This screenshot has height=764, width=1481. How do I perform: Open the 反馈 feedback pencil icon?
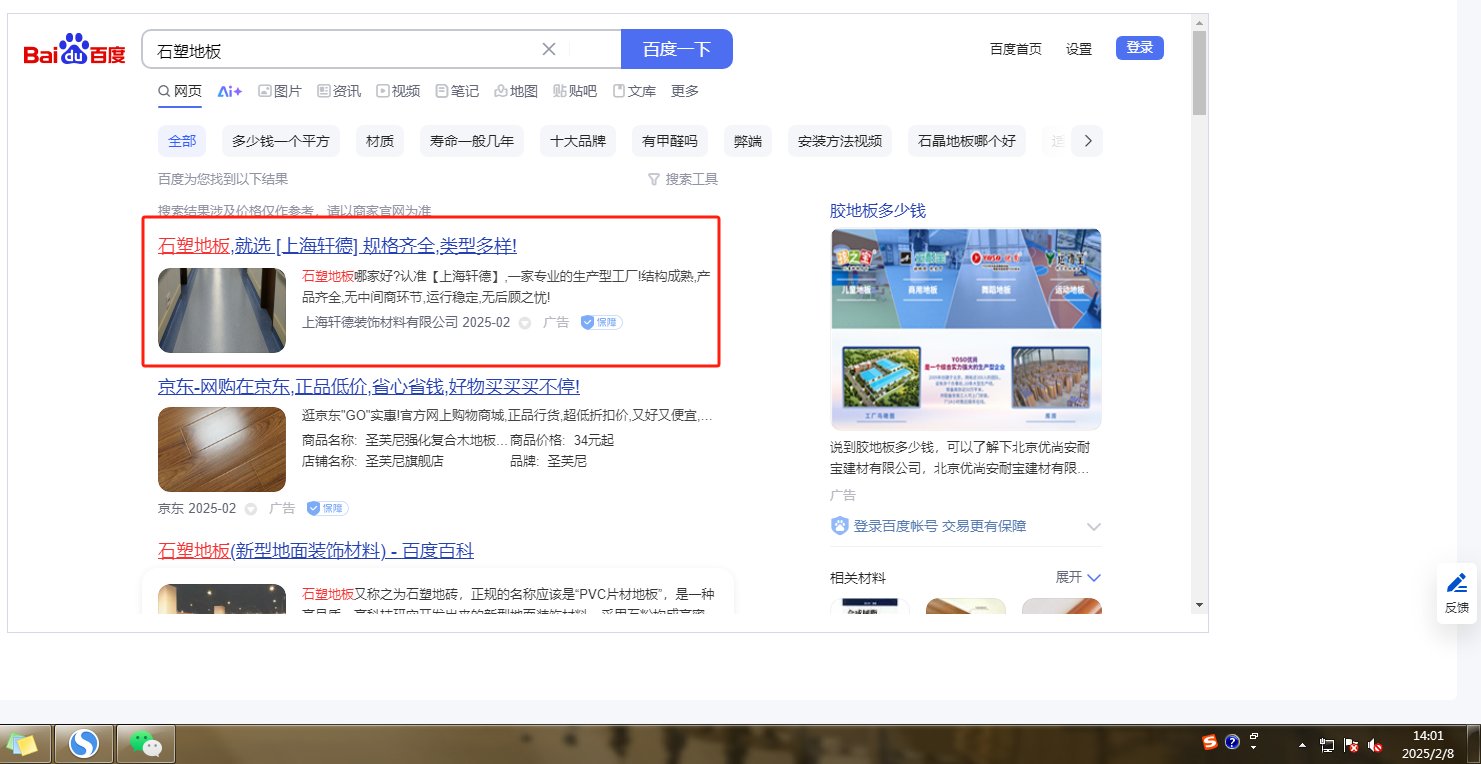pos(1457,582)
